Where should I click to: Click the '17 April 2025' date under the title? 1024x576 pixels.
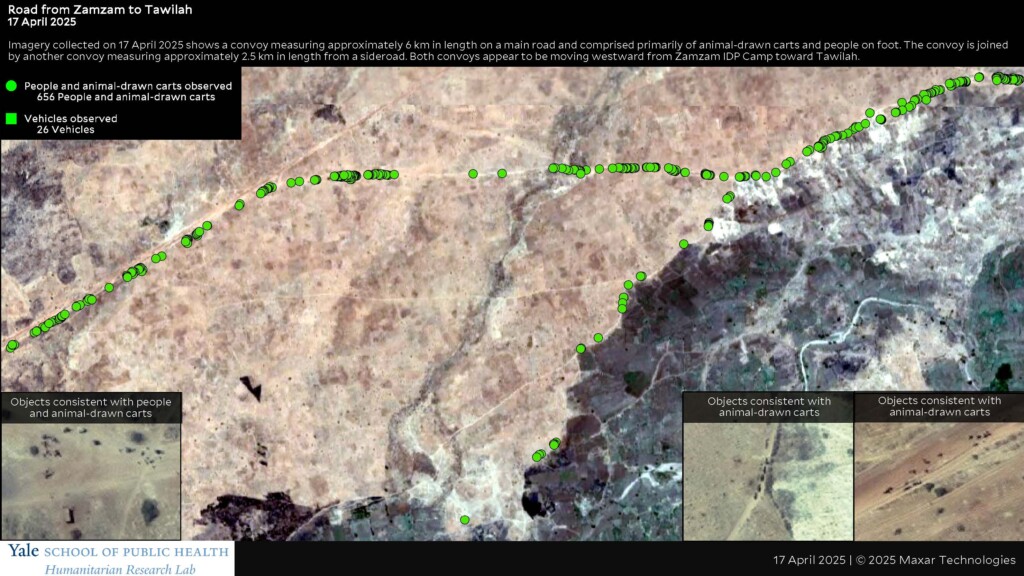(42, 22)
